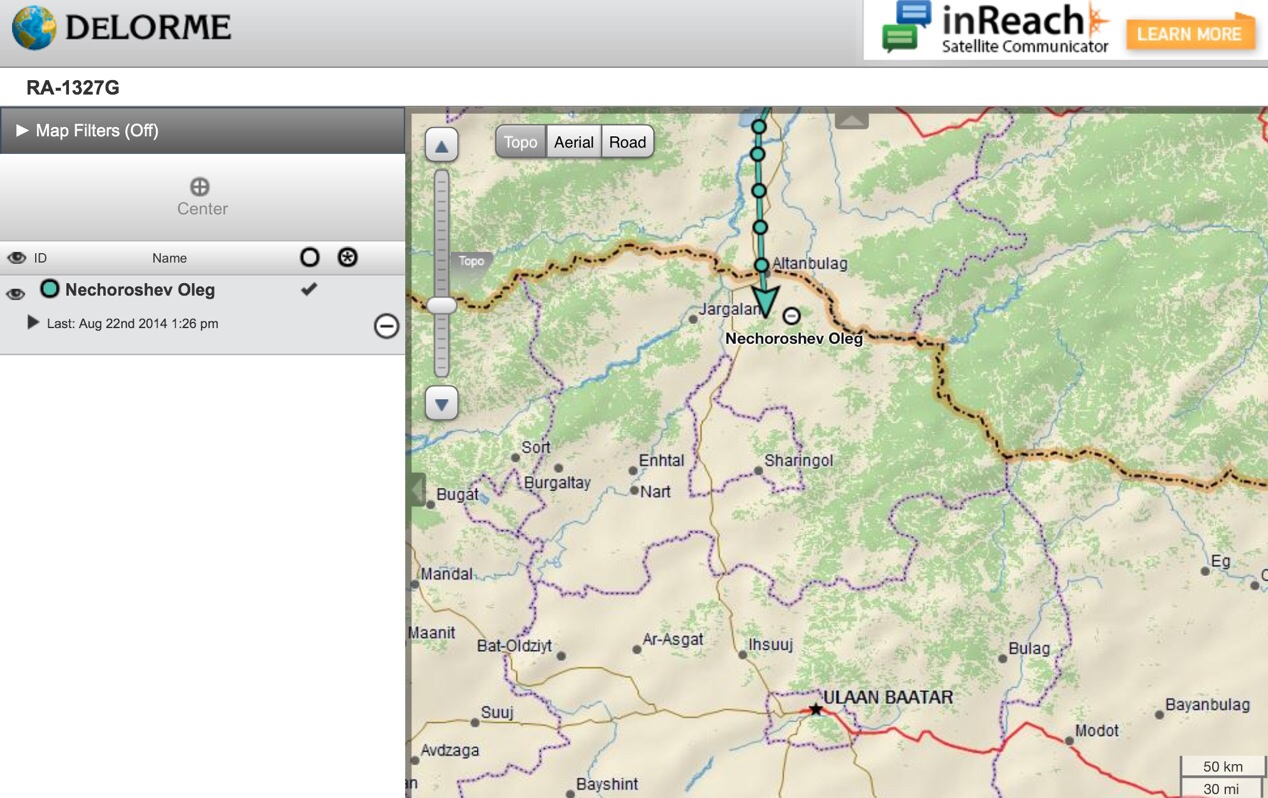Click the minus circle icon beside Last update
This screenshot has height=798, width=1268.
point(386,326)
